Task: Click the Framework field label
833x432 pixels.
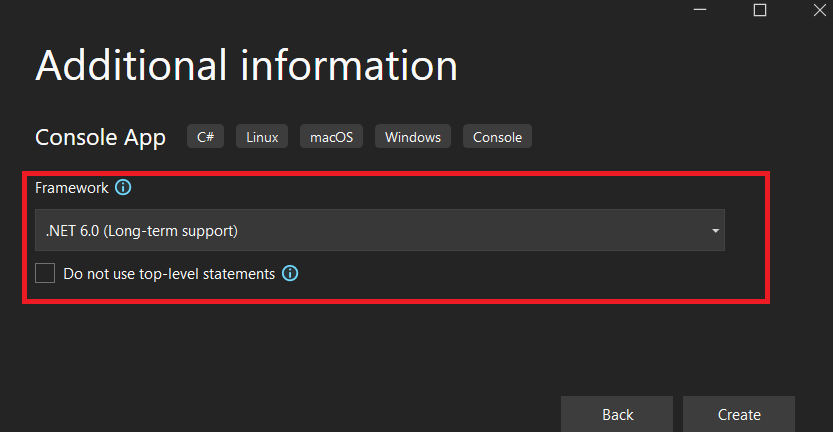Action: 72,188
